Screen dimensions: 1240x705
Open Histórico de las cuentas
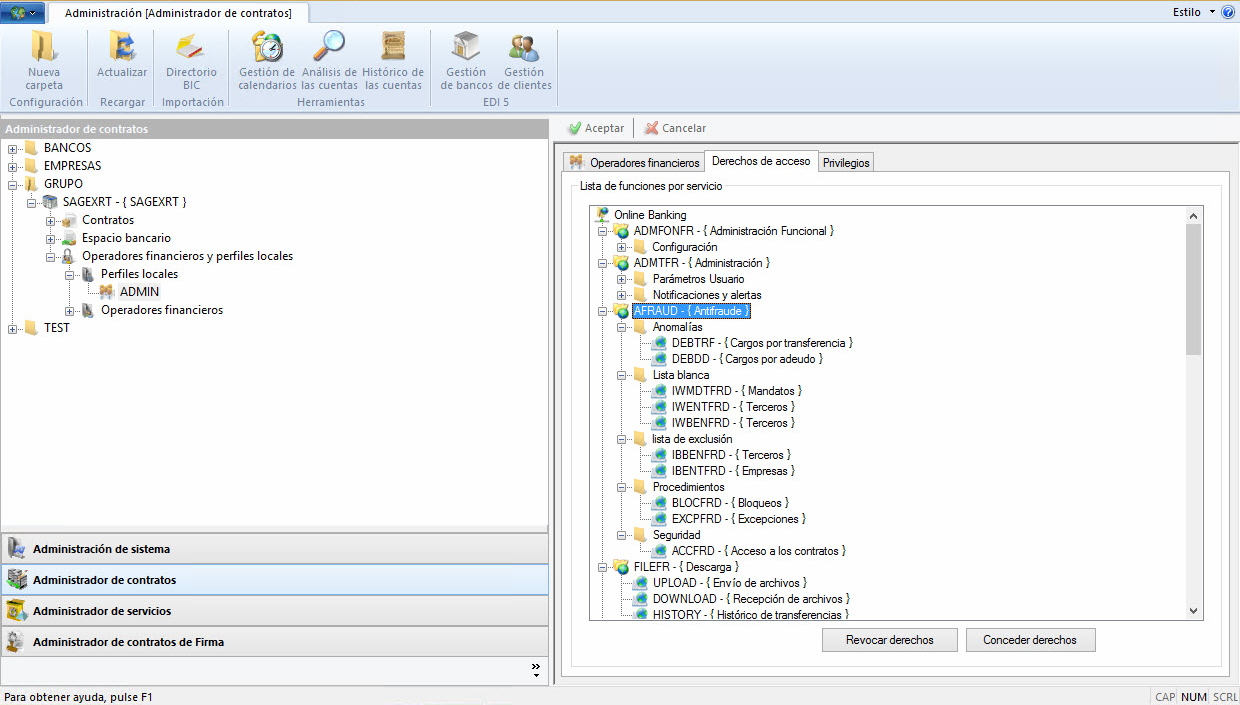[x=392, y=48]
